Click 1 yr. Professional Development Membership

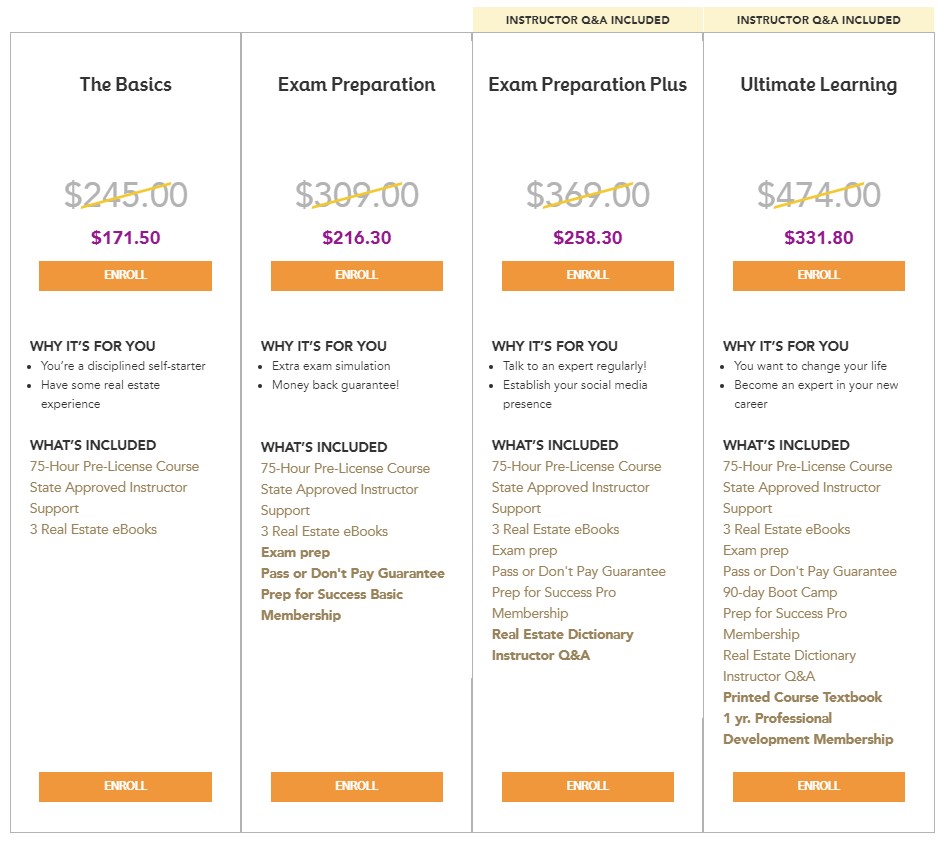pos(808,729)
